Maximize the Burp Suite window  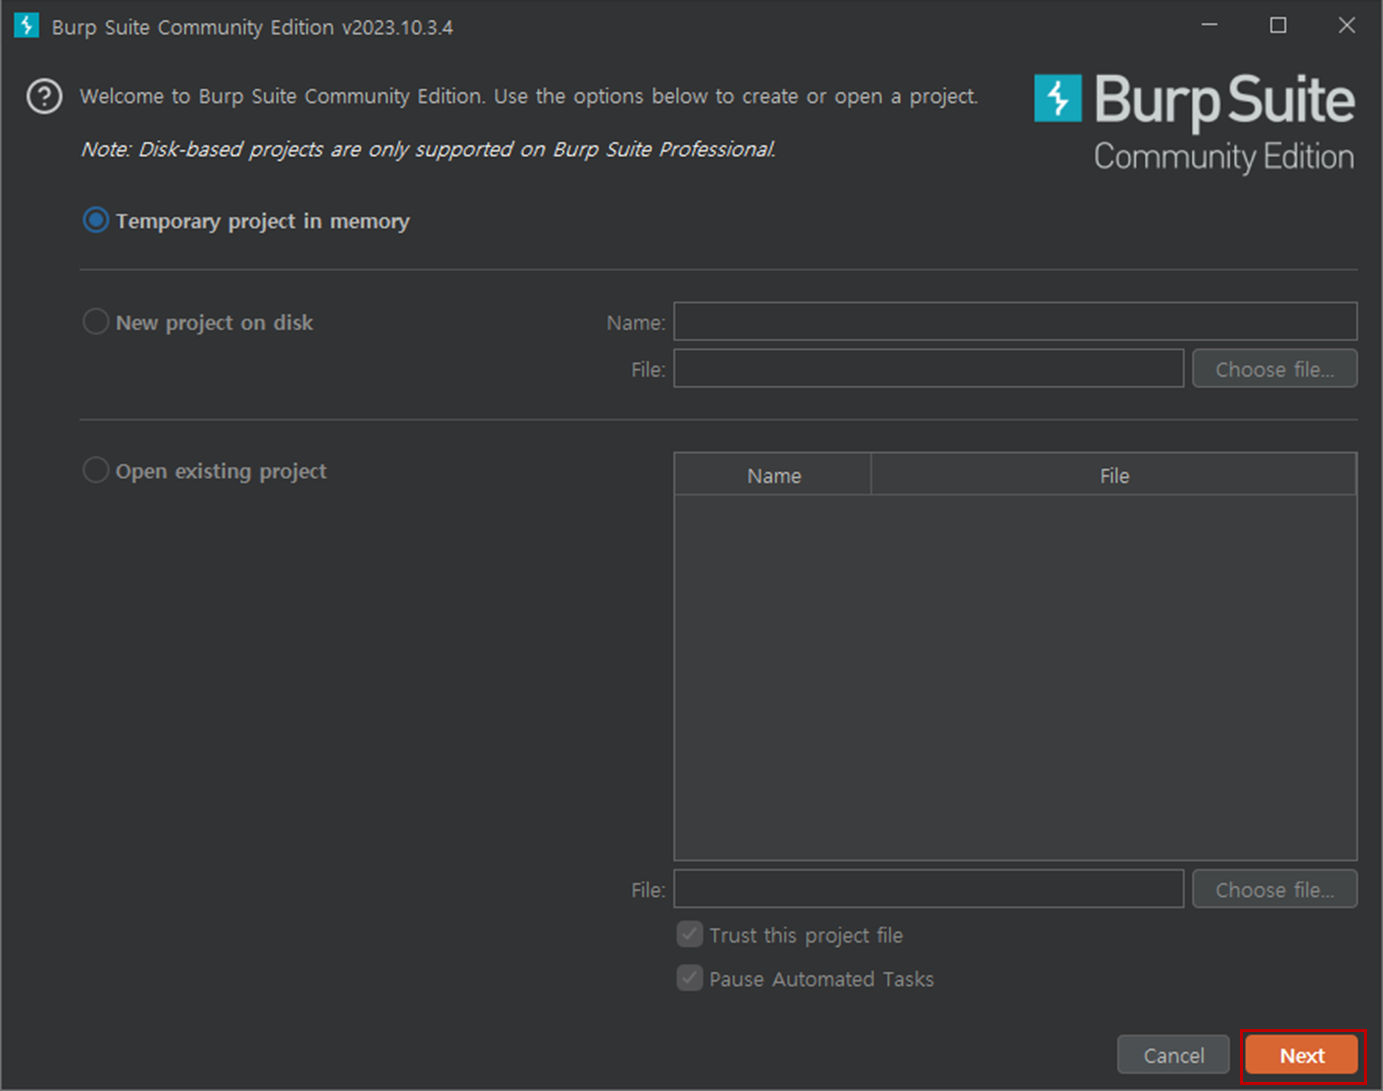(1278, 25)
